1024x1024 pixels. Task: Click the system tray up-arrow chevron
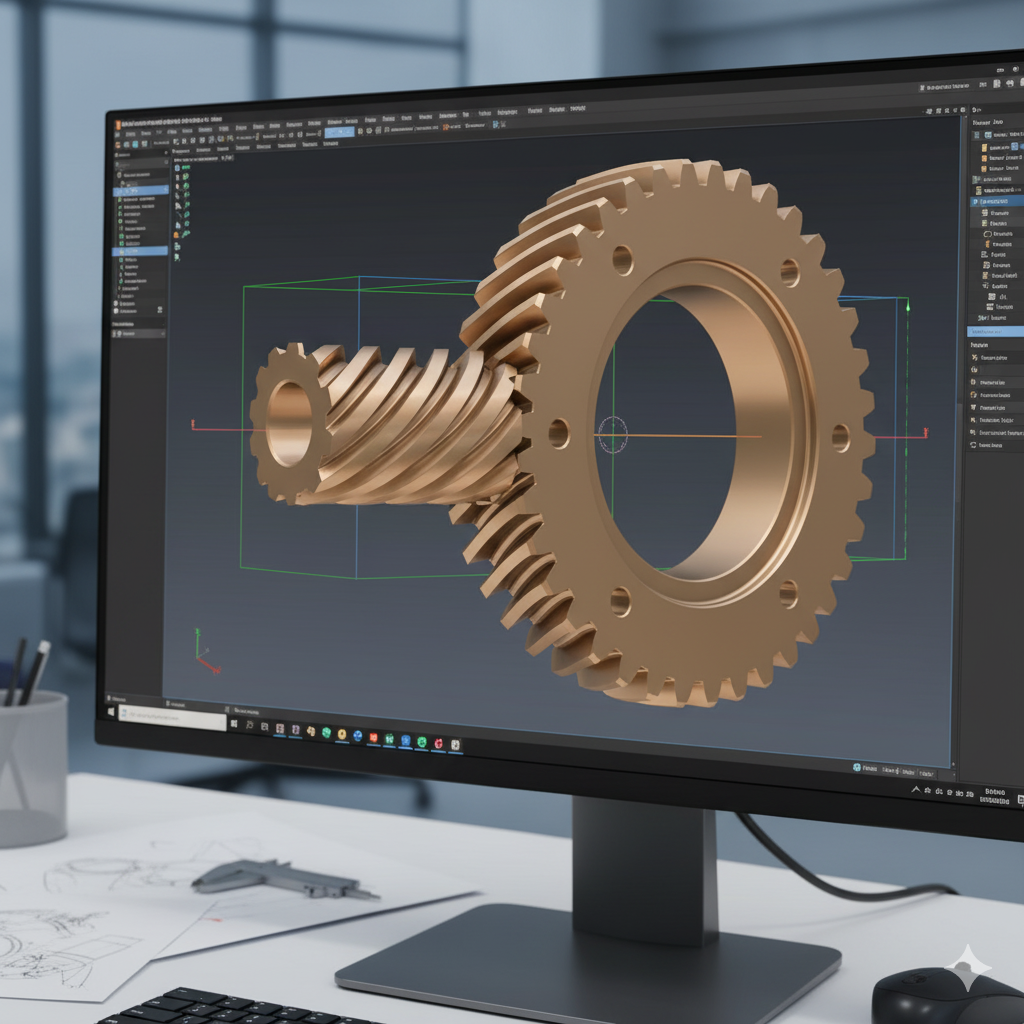tap(914, 789)
